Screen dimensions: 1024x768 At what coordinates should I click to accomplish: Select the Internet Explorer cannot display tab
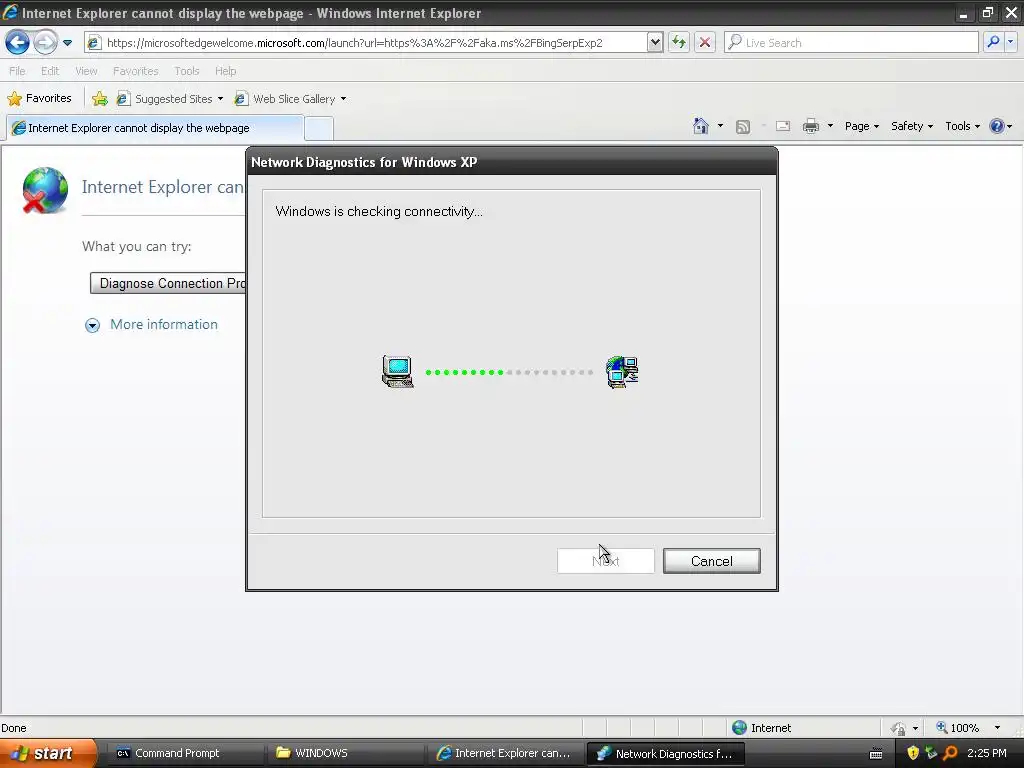pos(155,128)
